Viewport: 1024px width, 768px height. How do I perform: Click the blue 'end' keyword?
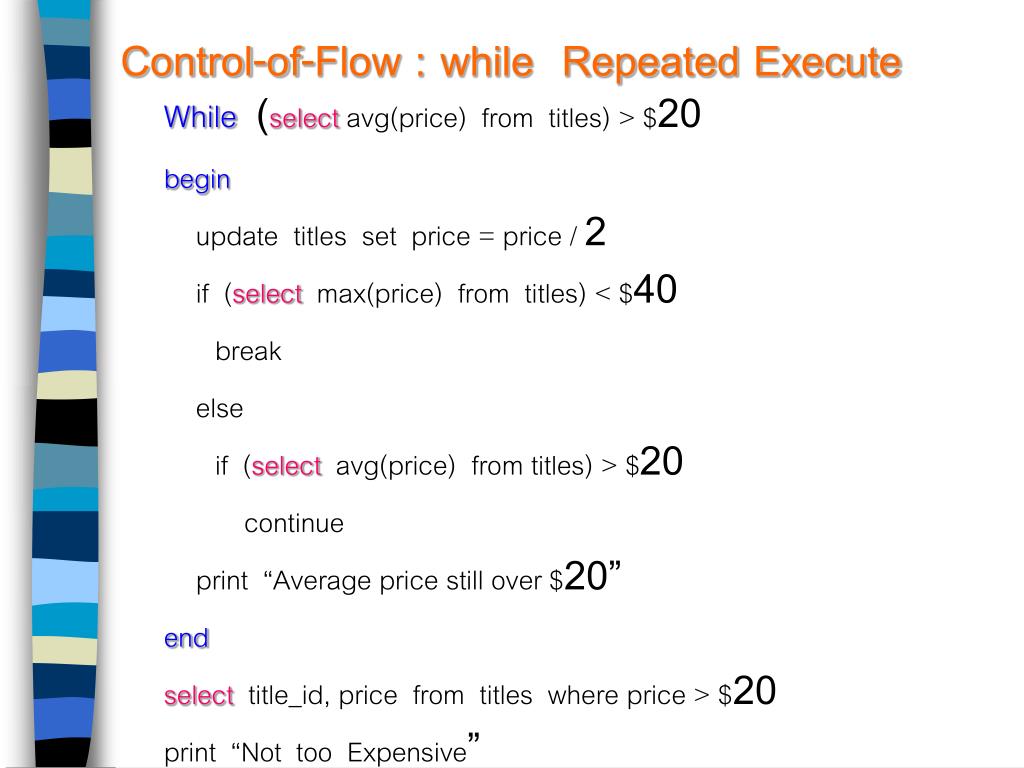pos(186,638)
